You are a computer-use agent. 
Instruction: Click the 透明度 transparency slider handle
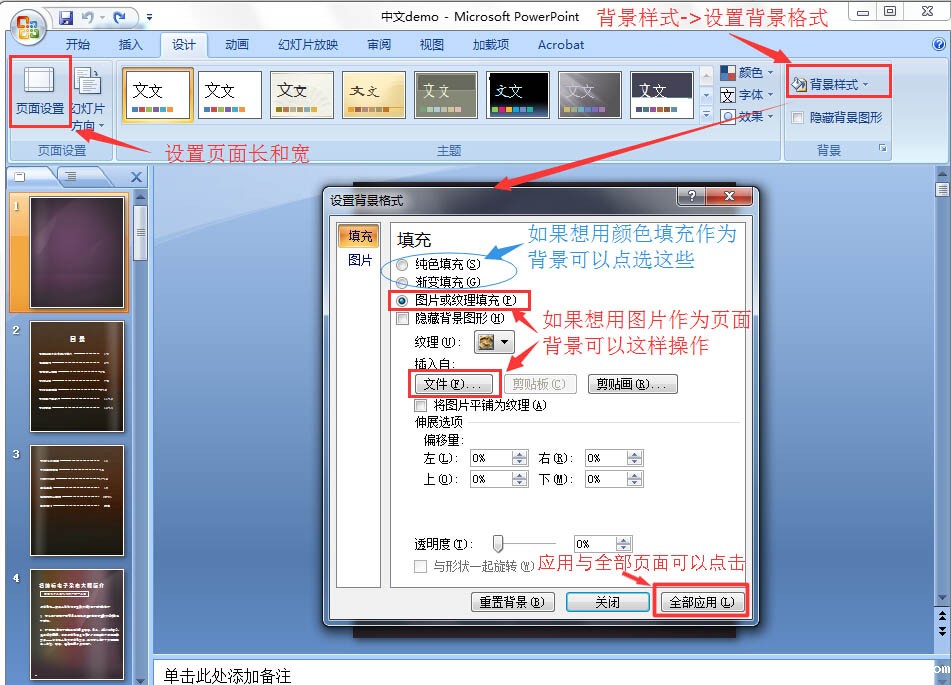[497, 543]
